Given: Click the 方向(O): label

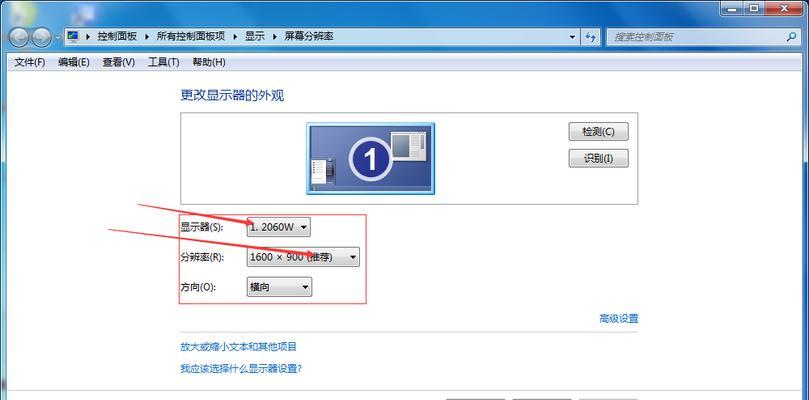Looking at the screenshot, I should pos(198,287).
